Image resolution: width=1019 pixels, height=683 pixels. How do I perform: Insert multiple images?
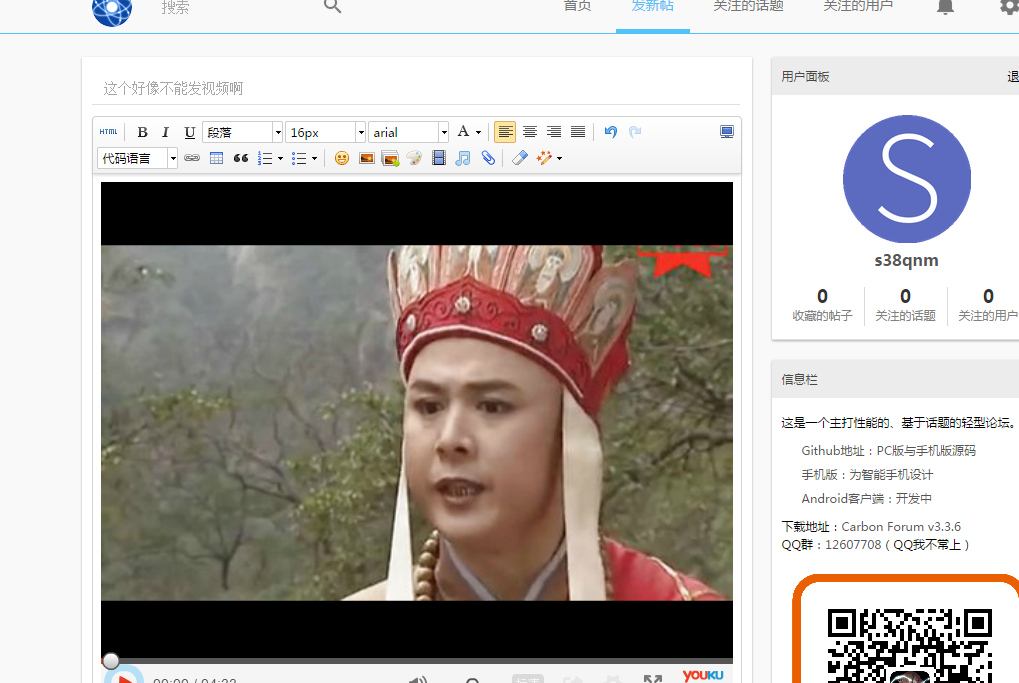391,158
